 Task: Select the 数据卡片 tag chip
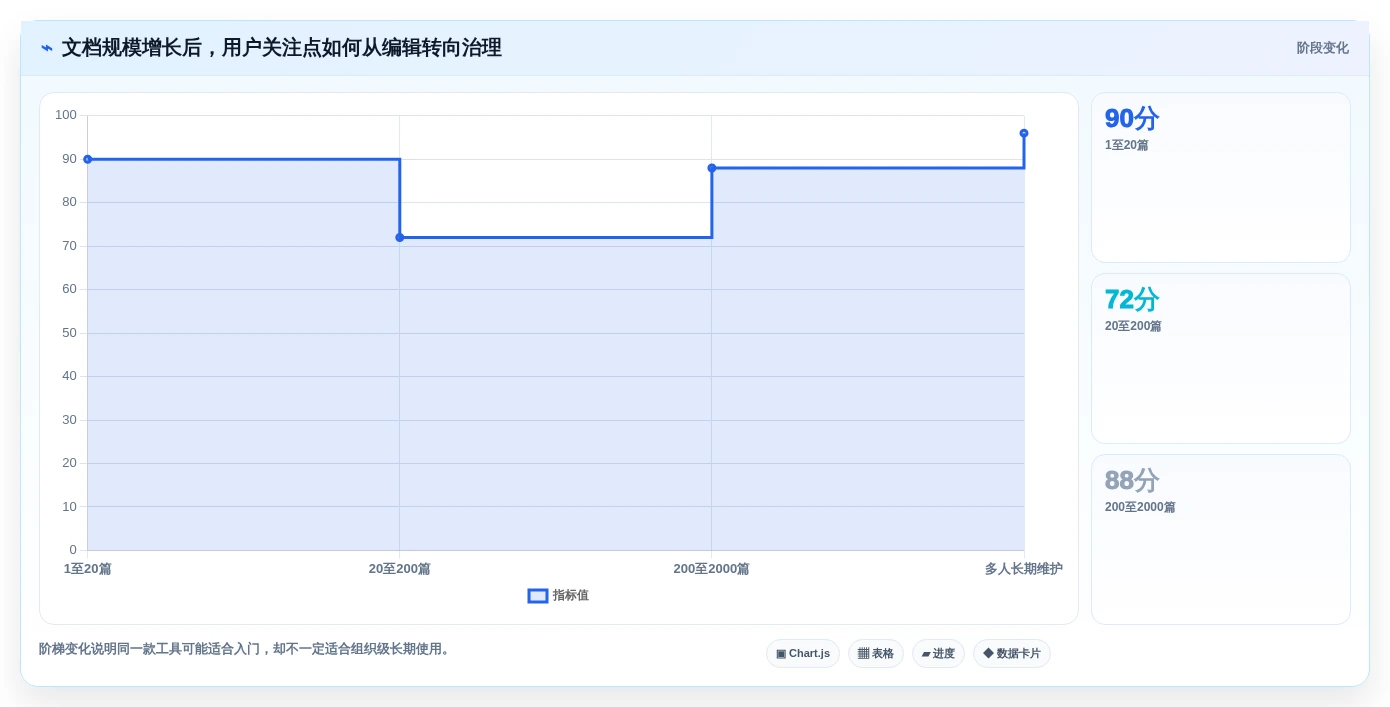pos(1012,654)
